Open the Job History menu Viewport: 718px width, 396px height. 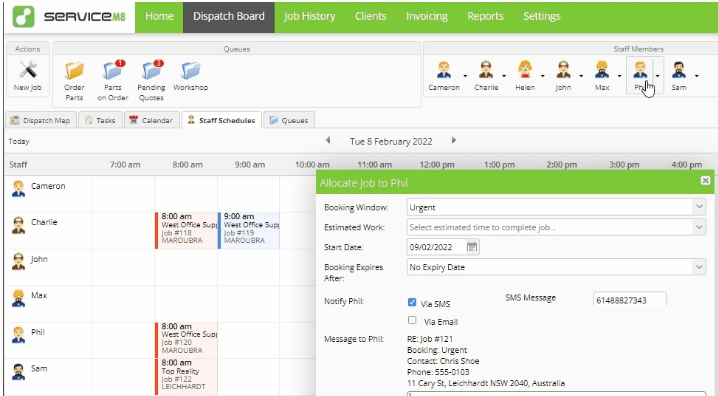(x=309, y=16)
